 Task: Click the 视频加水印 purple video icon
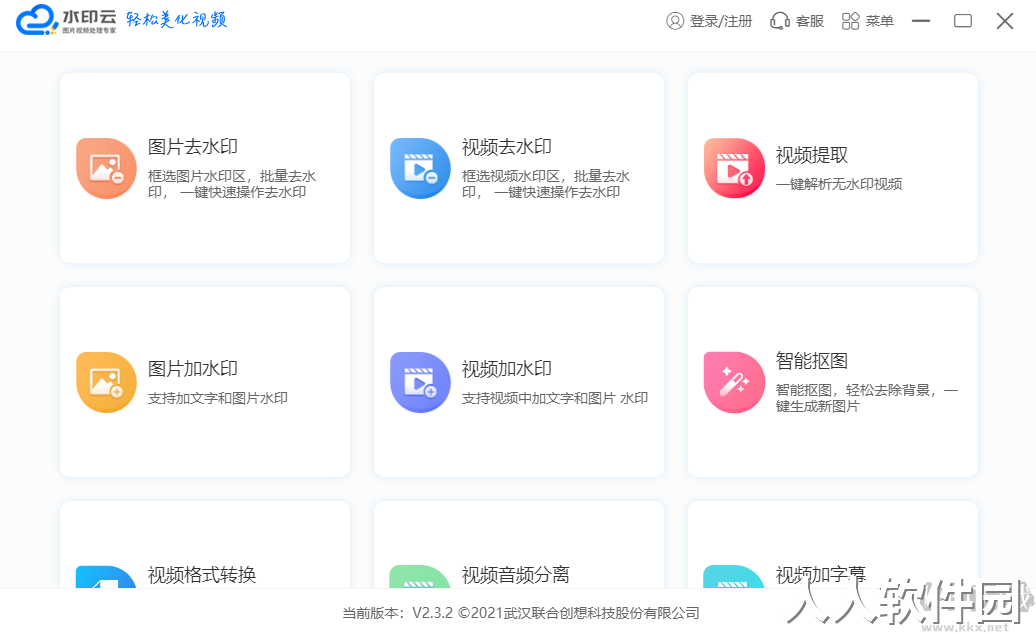[x=420, y=382]
